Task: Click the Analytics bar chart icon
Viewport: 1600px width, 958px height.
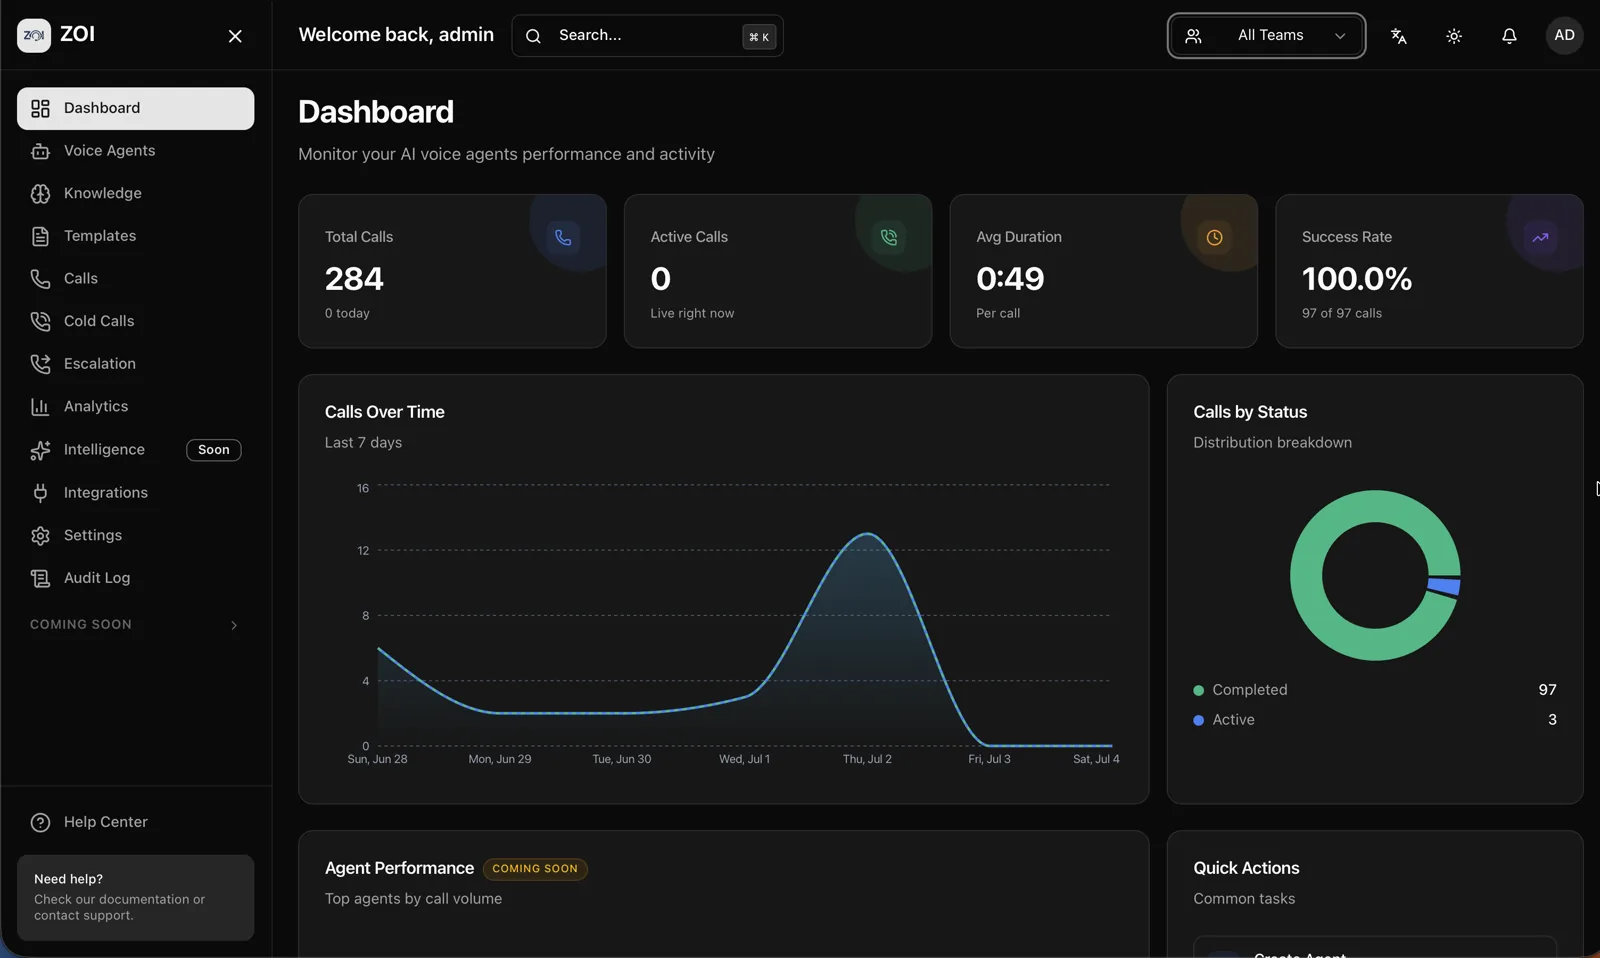Action: tap(40, 407)
